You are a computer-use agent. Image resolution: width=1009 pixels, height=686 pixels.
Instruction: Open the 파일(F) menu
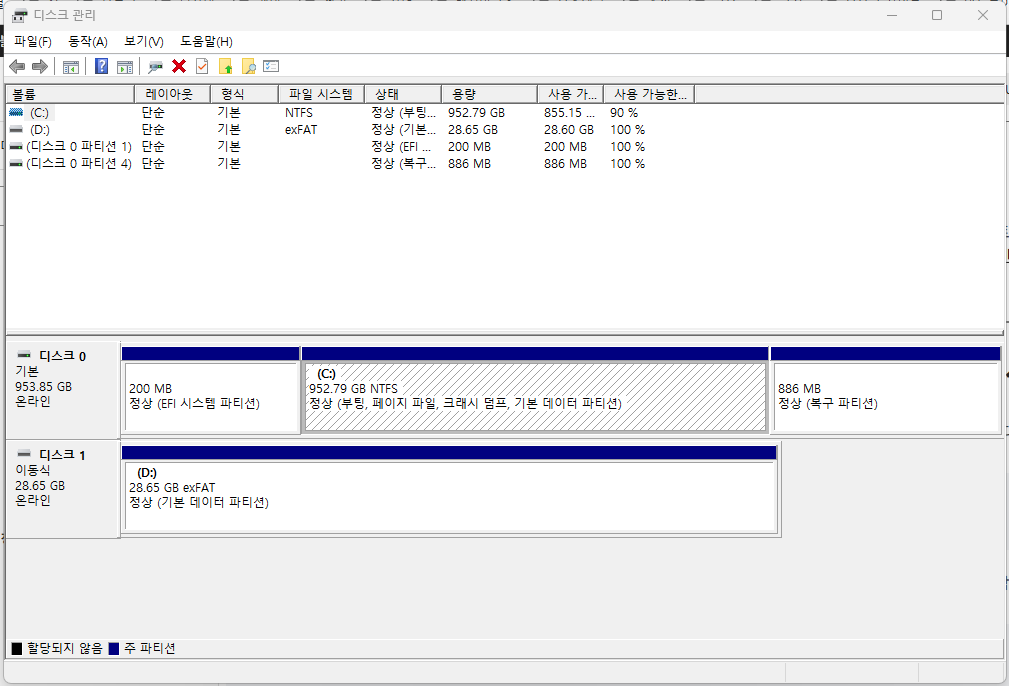pyautogui.click(x=33, y=42)
